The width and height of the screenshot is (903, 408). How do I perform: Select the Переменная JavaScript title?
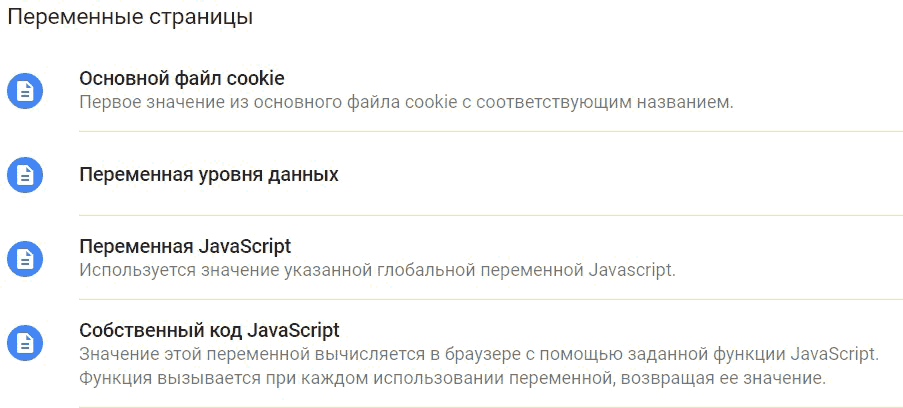pos(185,247)
